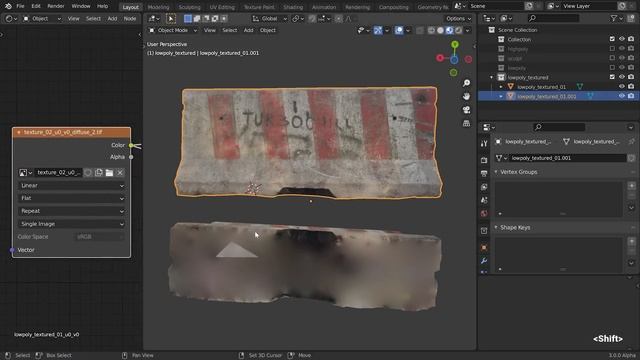Toggle fake user shield icon in node
This screenshot has height=360, width=640.
(x=88, y=173)
